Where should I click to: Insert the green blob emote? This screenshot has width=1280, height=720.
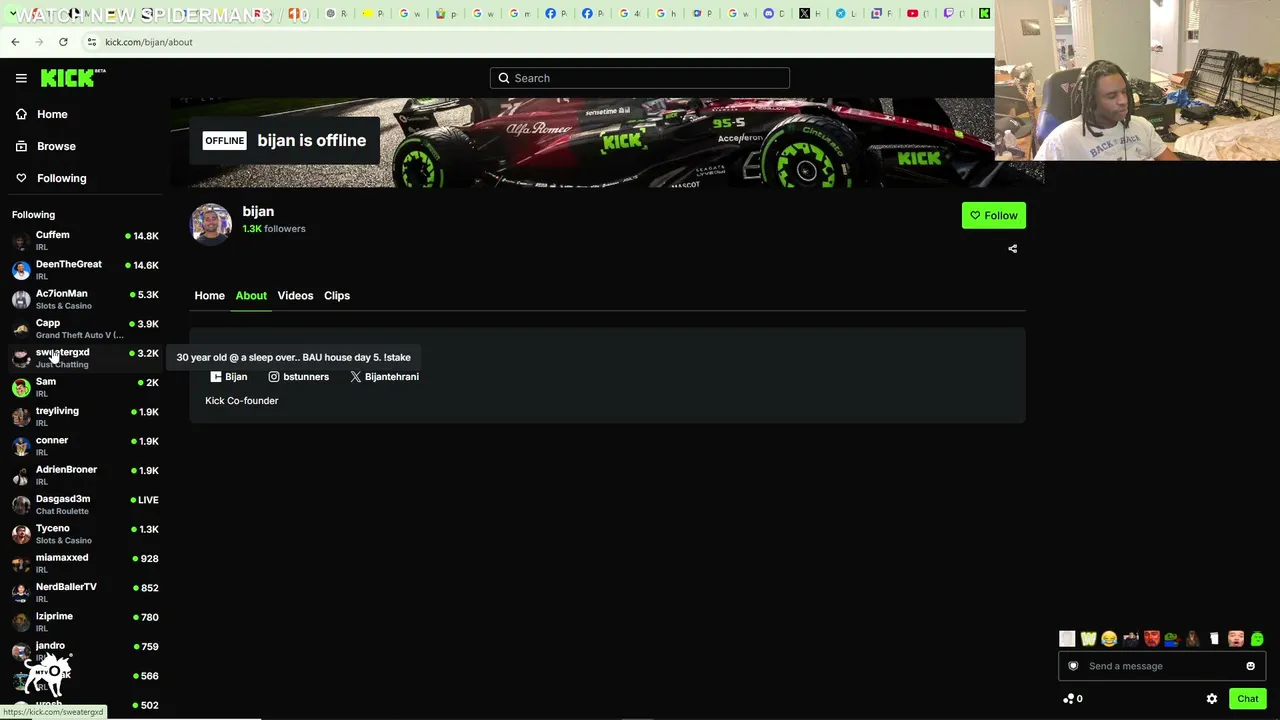coord(1257,639)
